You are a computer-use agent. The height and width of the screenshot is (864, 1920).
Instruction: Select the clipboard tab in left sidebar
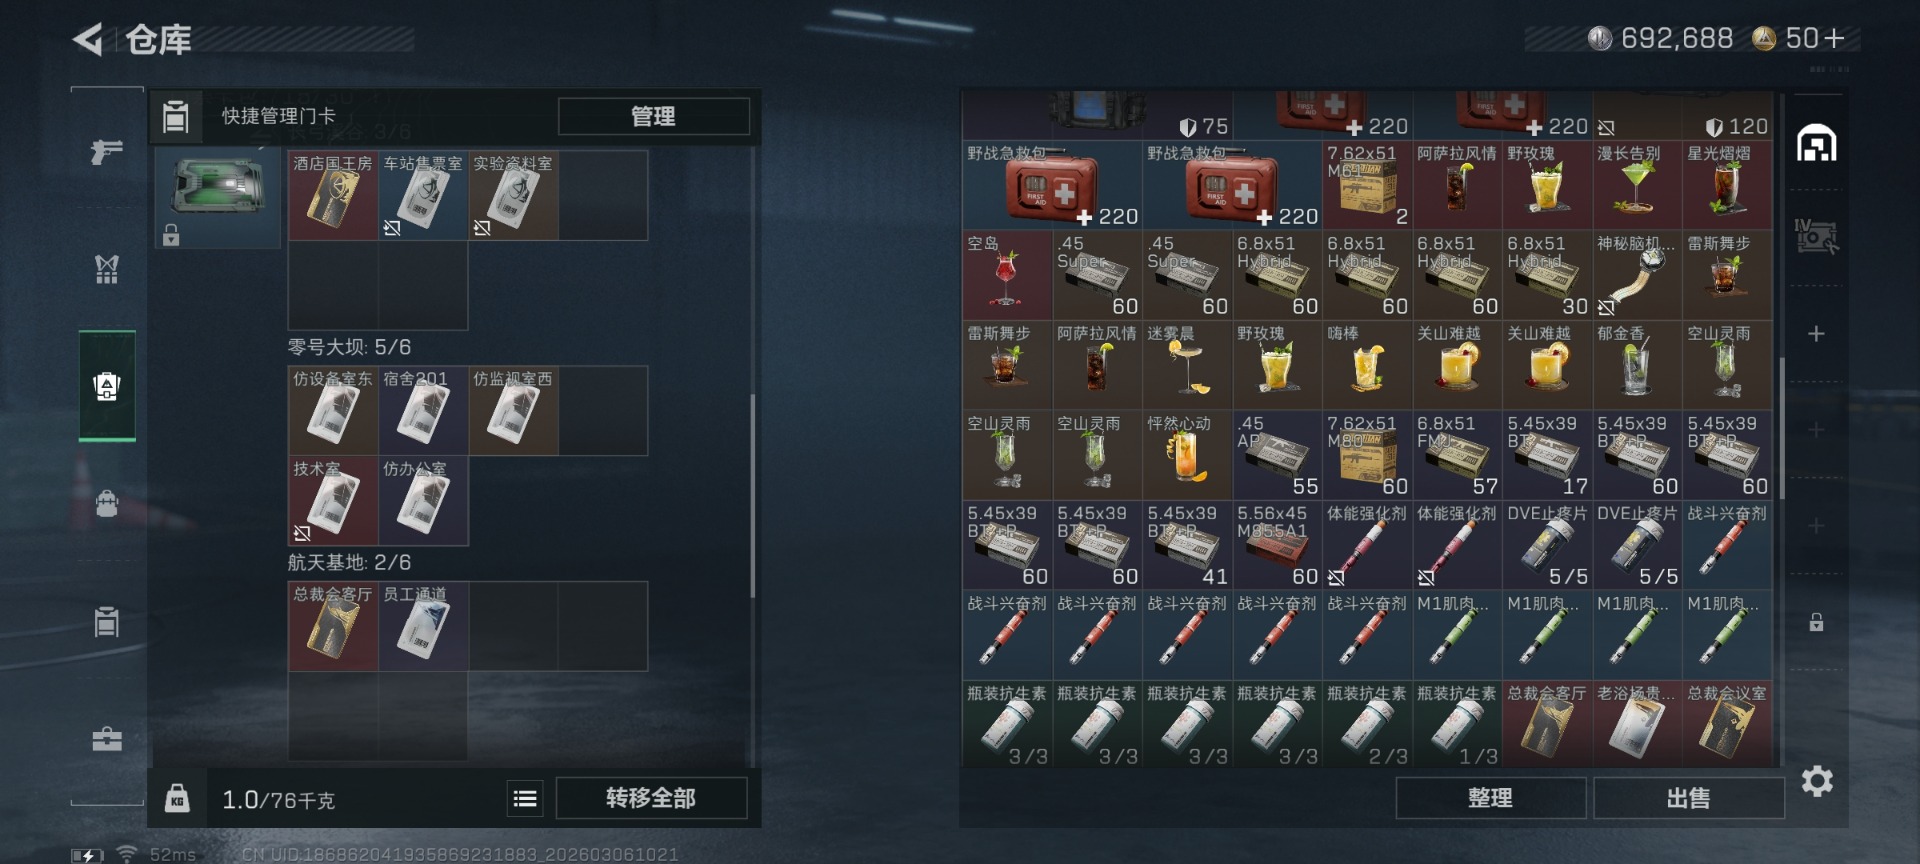[107, 621]
